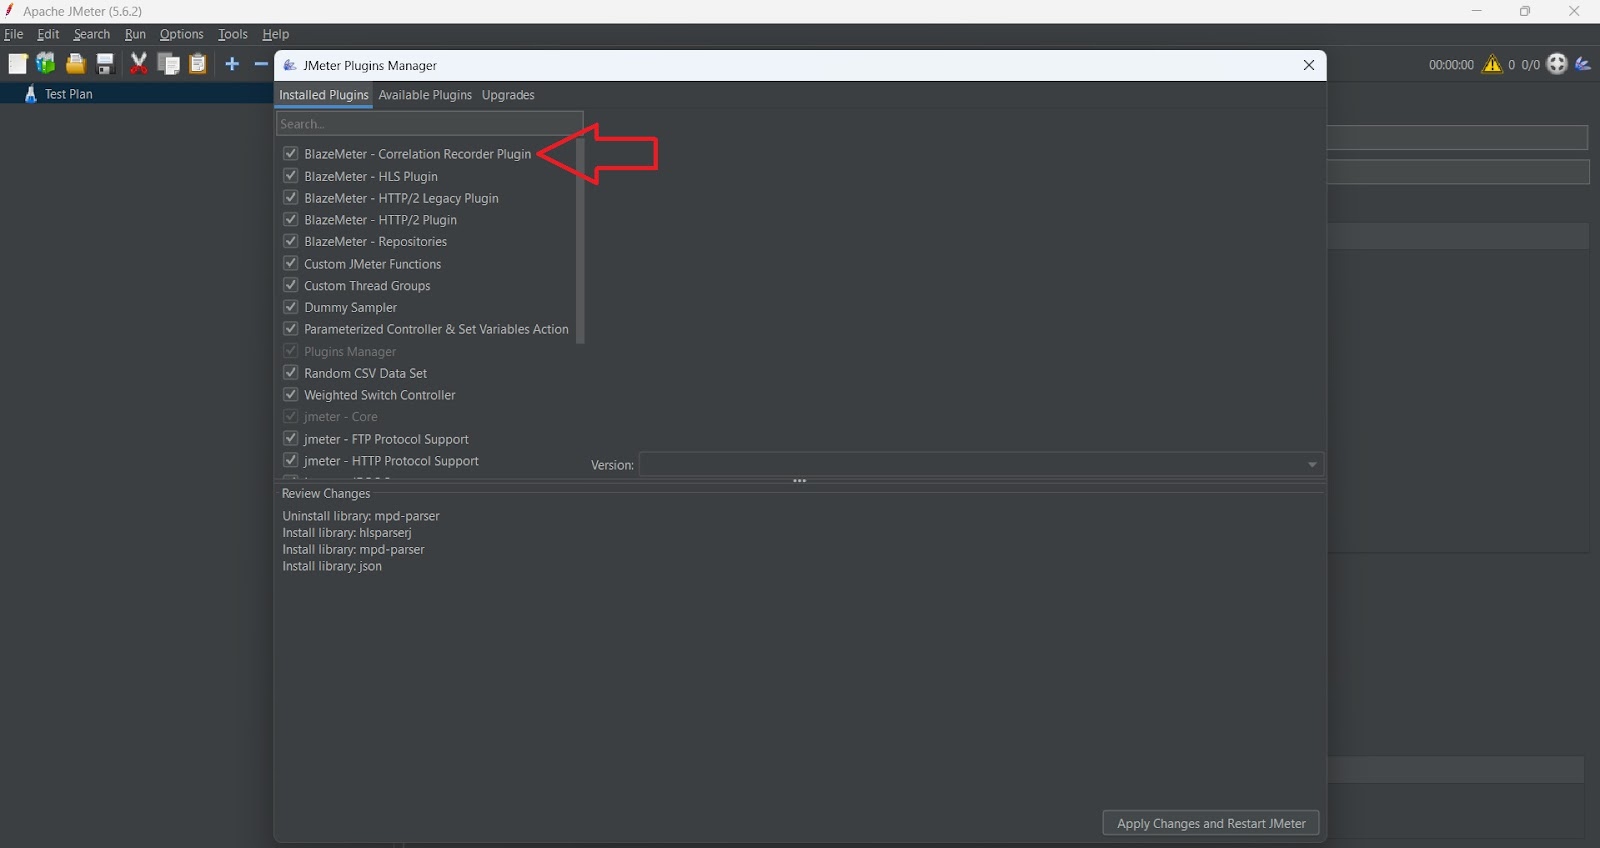The image size is (1600, 848).
Task: Click the plugin Search input field
Action: 429,124
